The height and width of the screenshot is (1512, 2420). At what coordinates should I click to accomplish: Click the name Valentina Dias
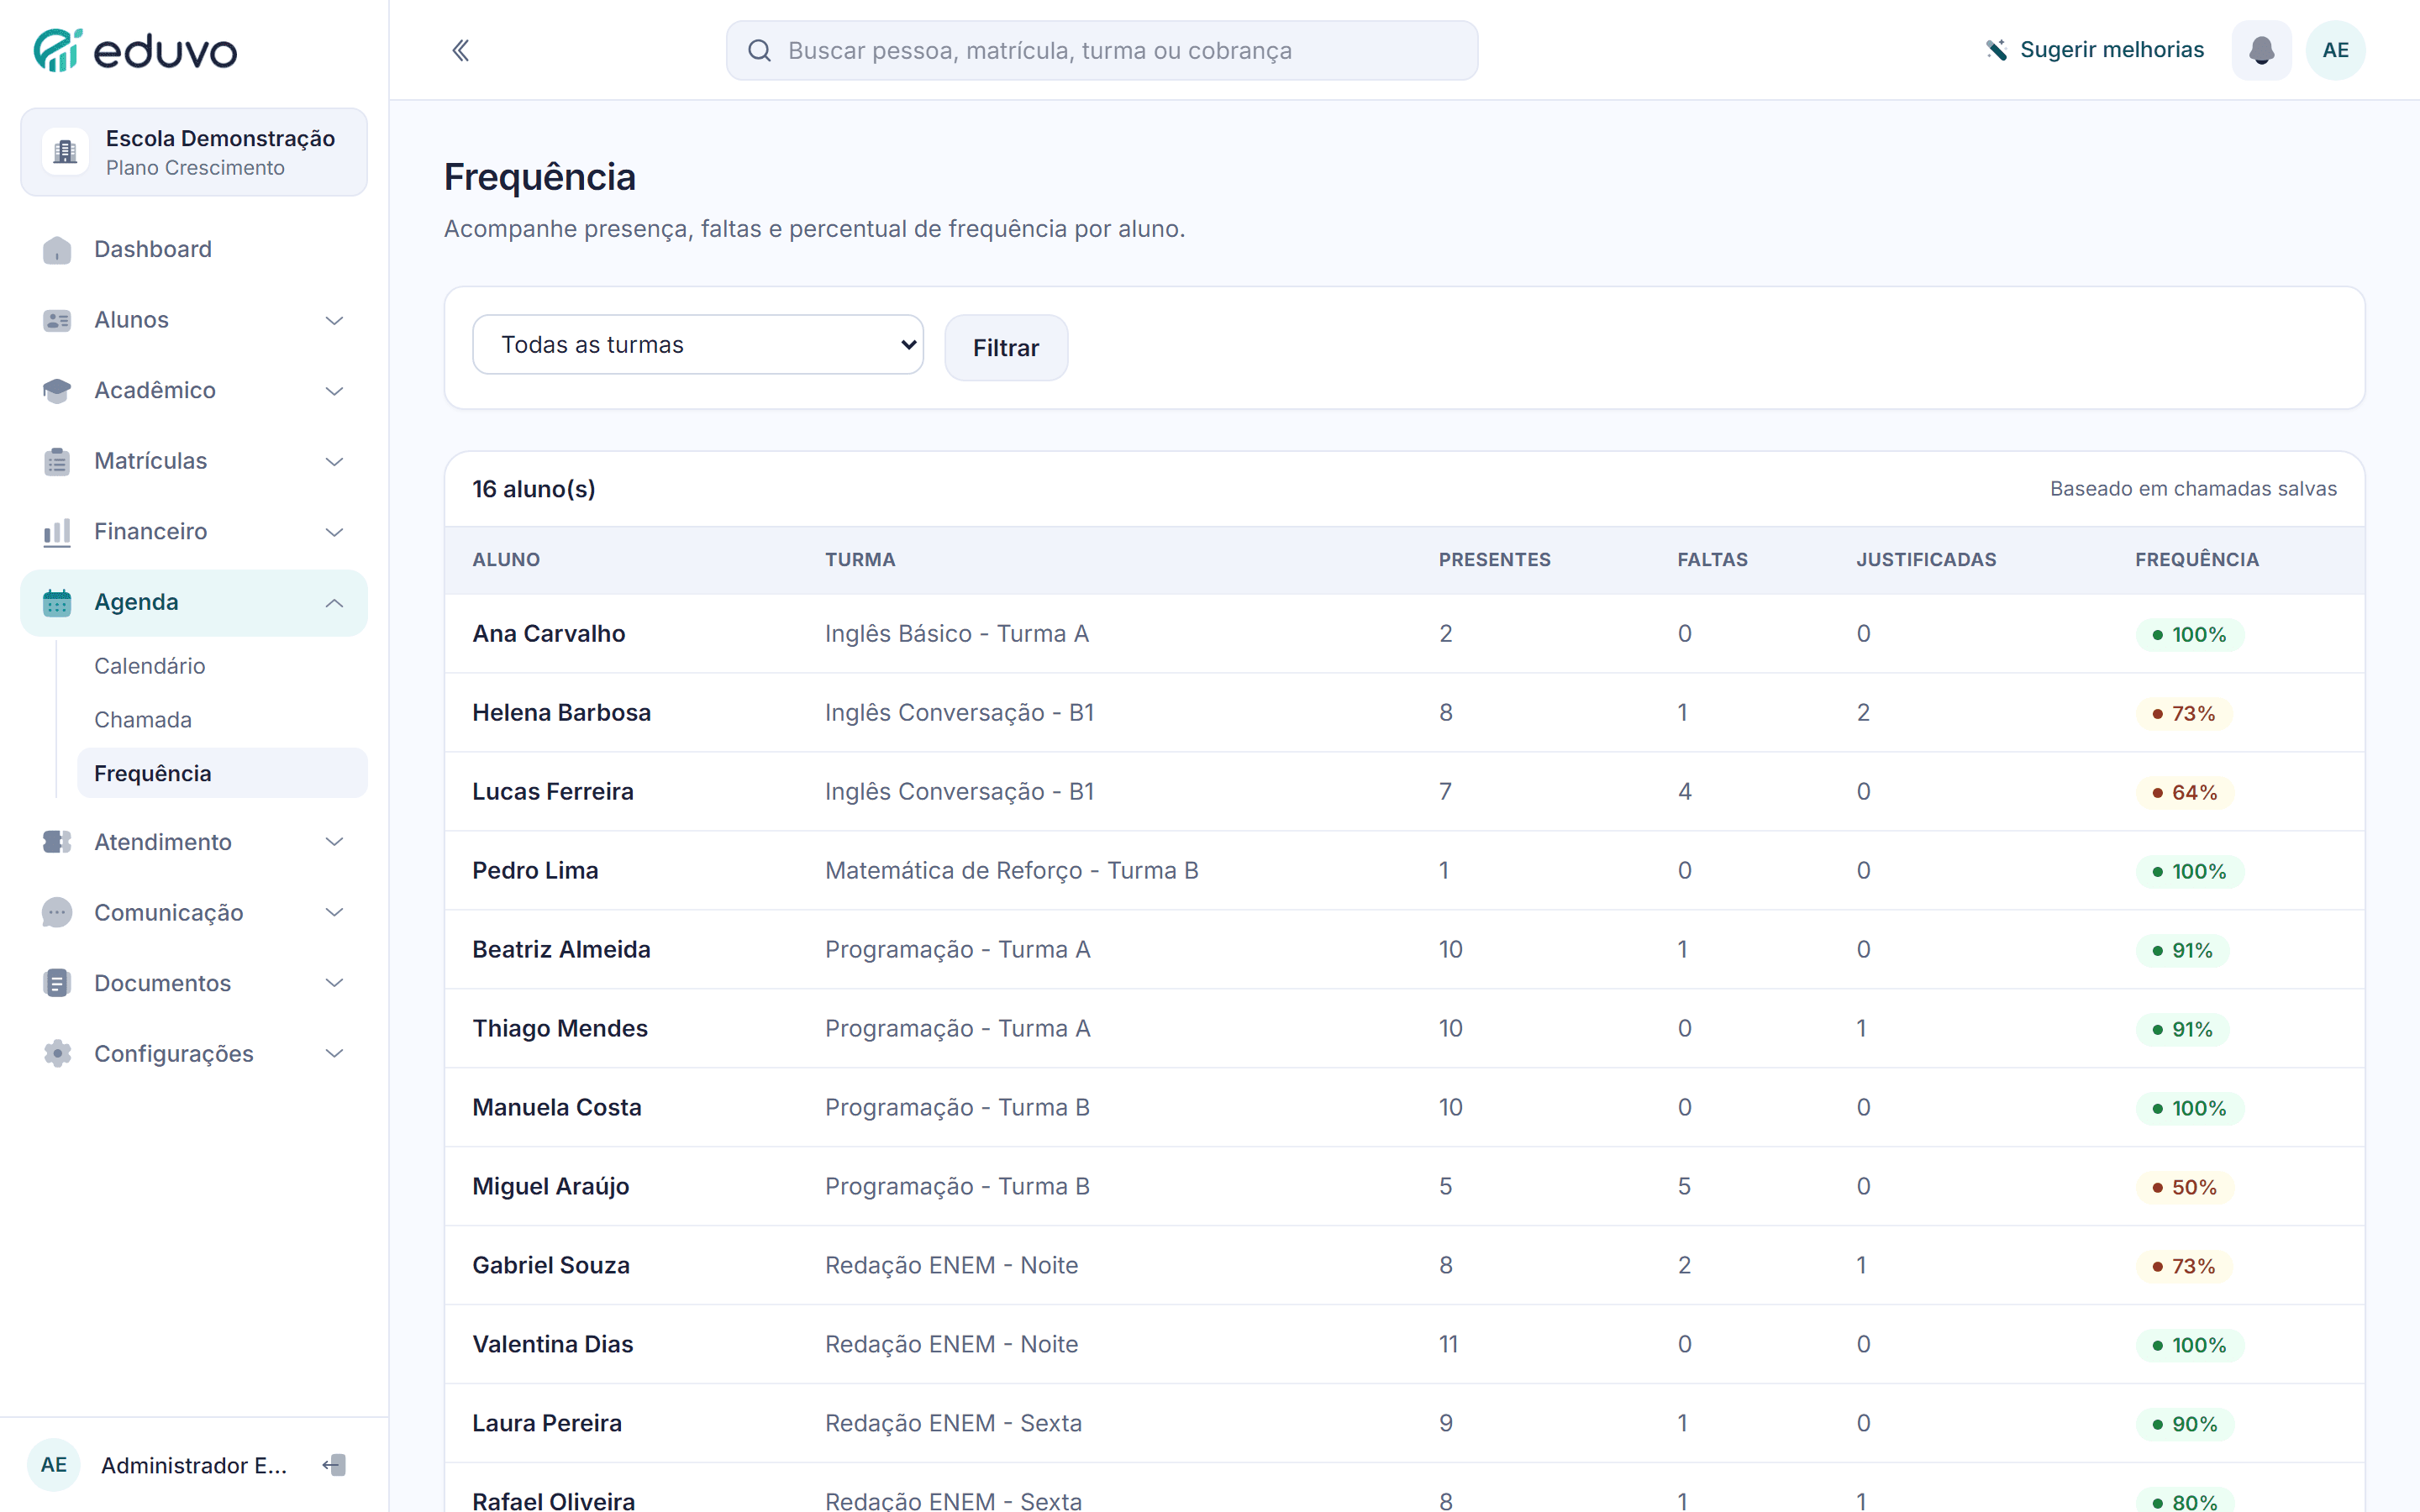point(552,1344)
